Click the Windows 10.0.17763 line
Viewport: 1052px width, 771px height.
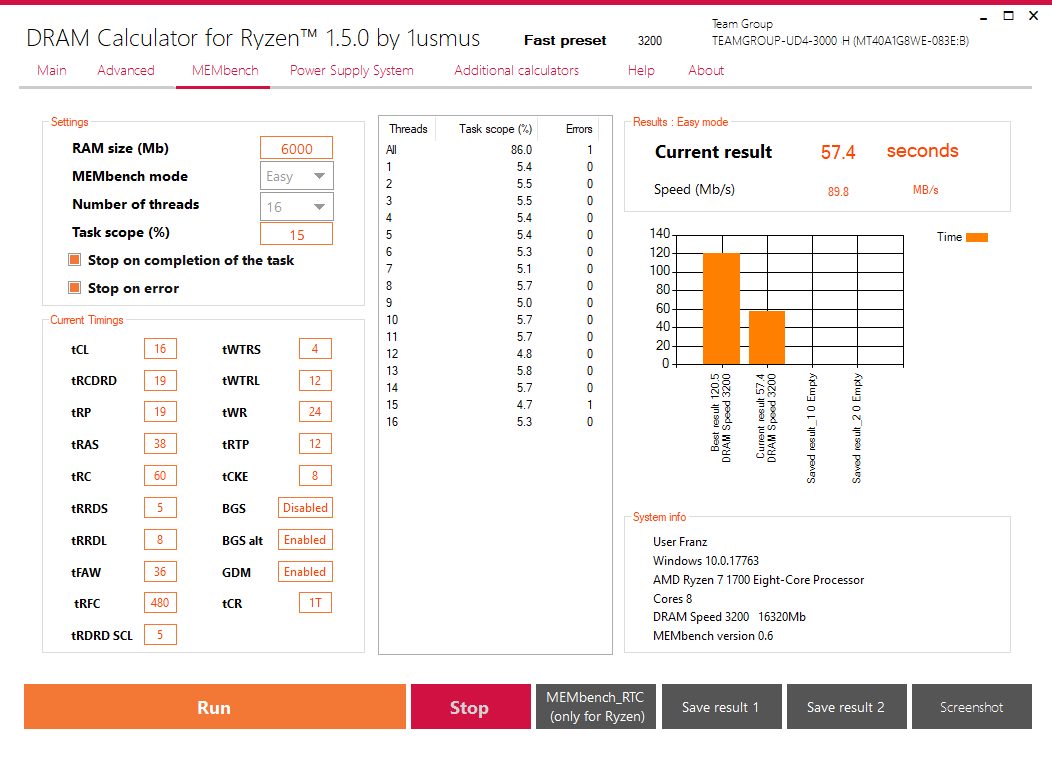tap(706, 560)
